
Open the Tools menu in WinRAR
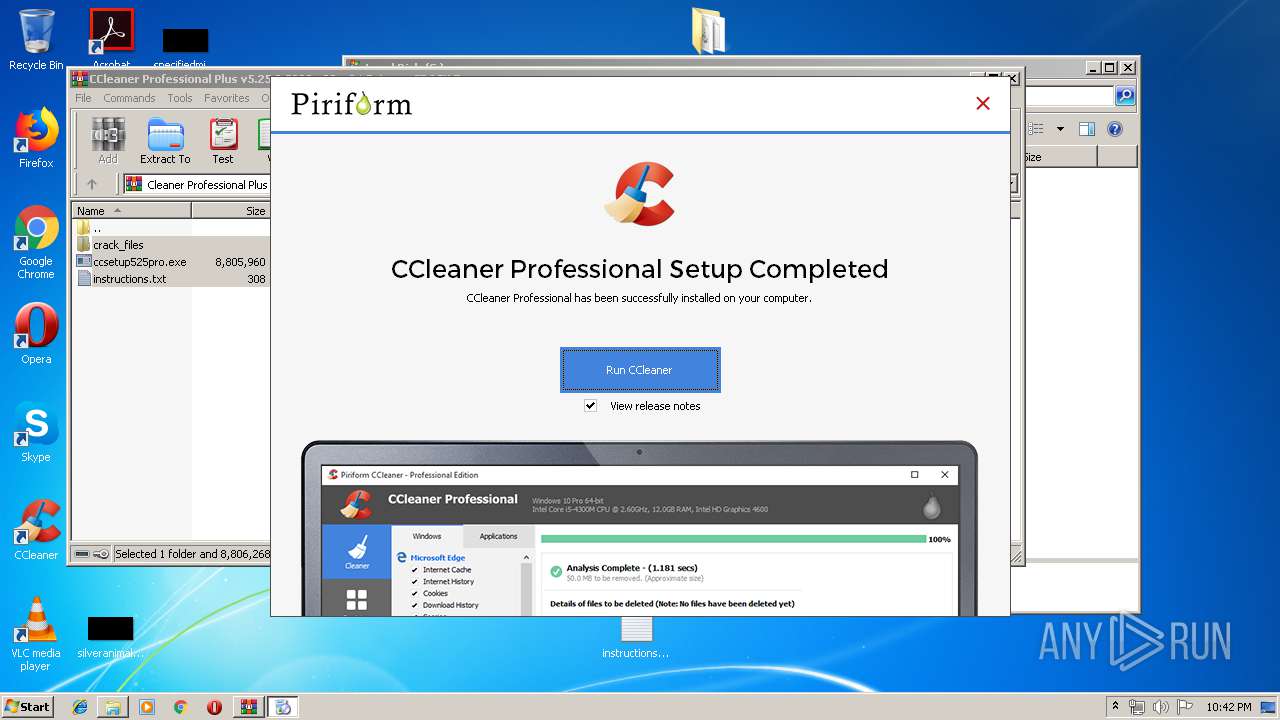[x=180, y=98]
